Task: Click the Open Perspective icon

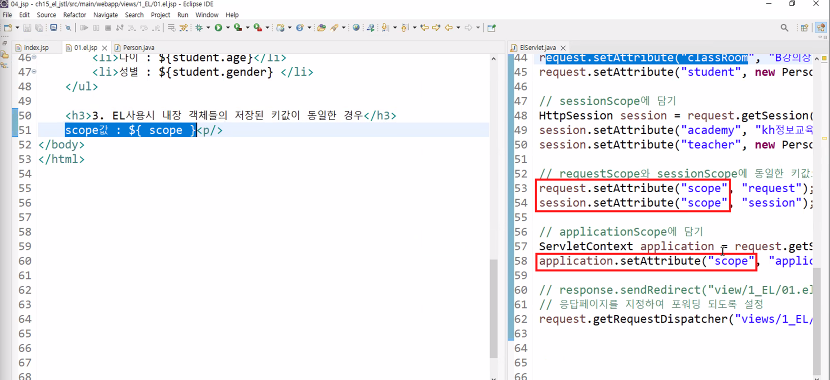Action: [x=804, y=28]
